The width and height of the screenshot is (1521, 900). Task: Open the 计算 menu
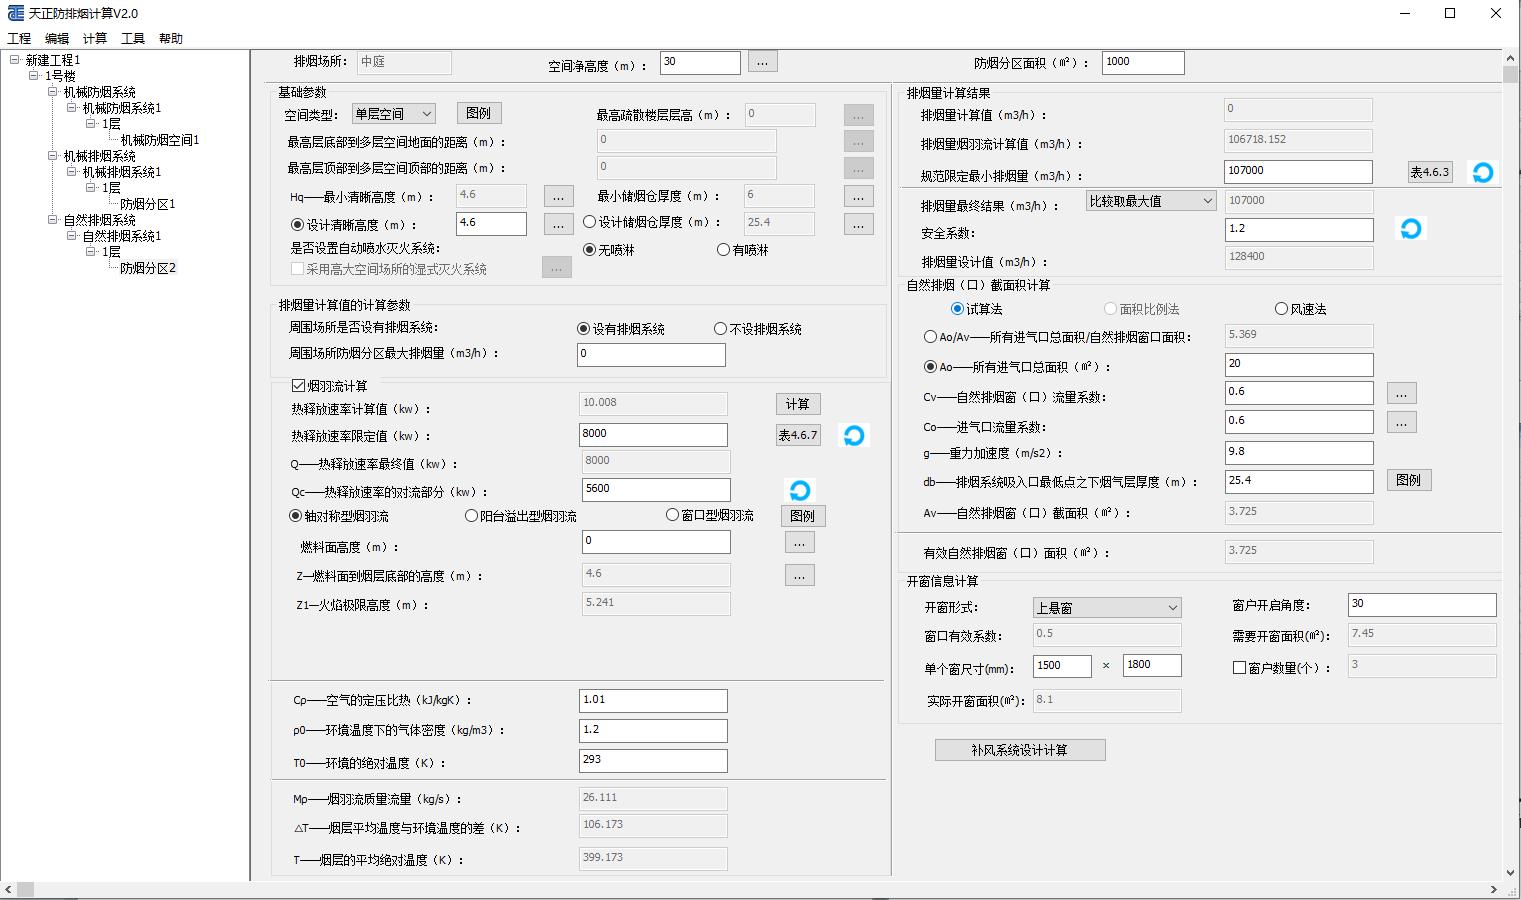[95, 39]
